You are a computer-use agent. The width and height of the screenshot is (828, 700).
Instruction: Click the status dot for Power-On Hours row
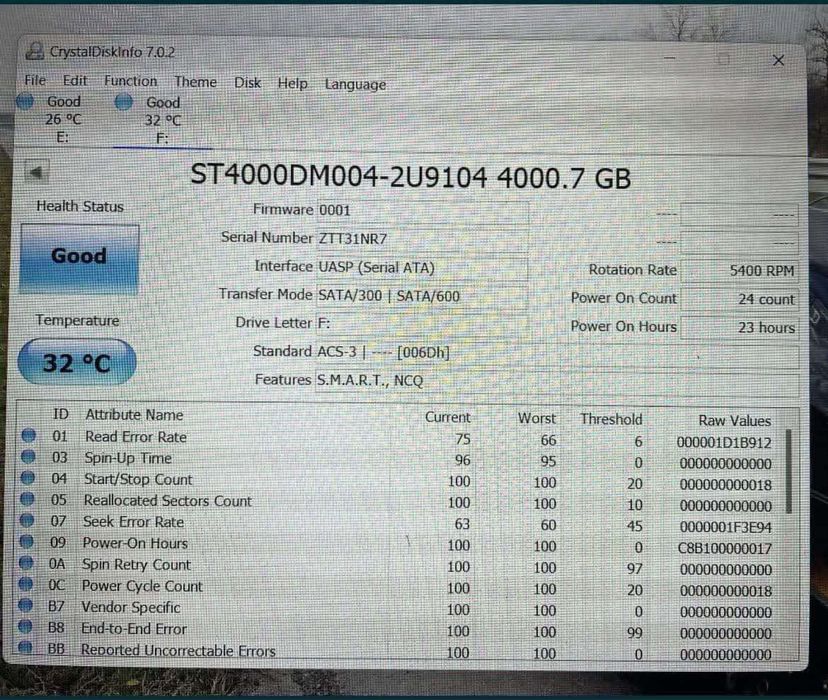coord(26,542)
